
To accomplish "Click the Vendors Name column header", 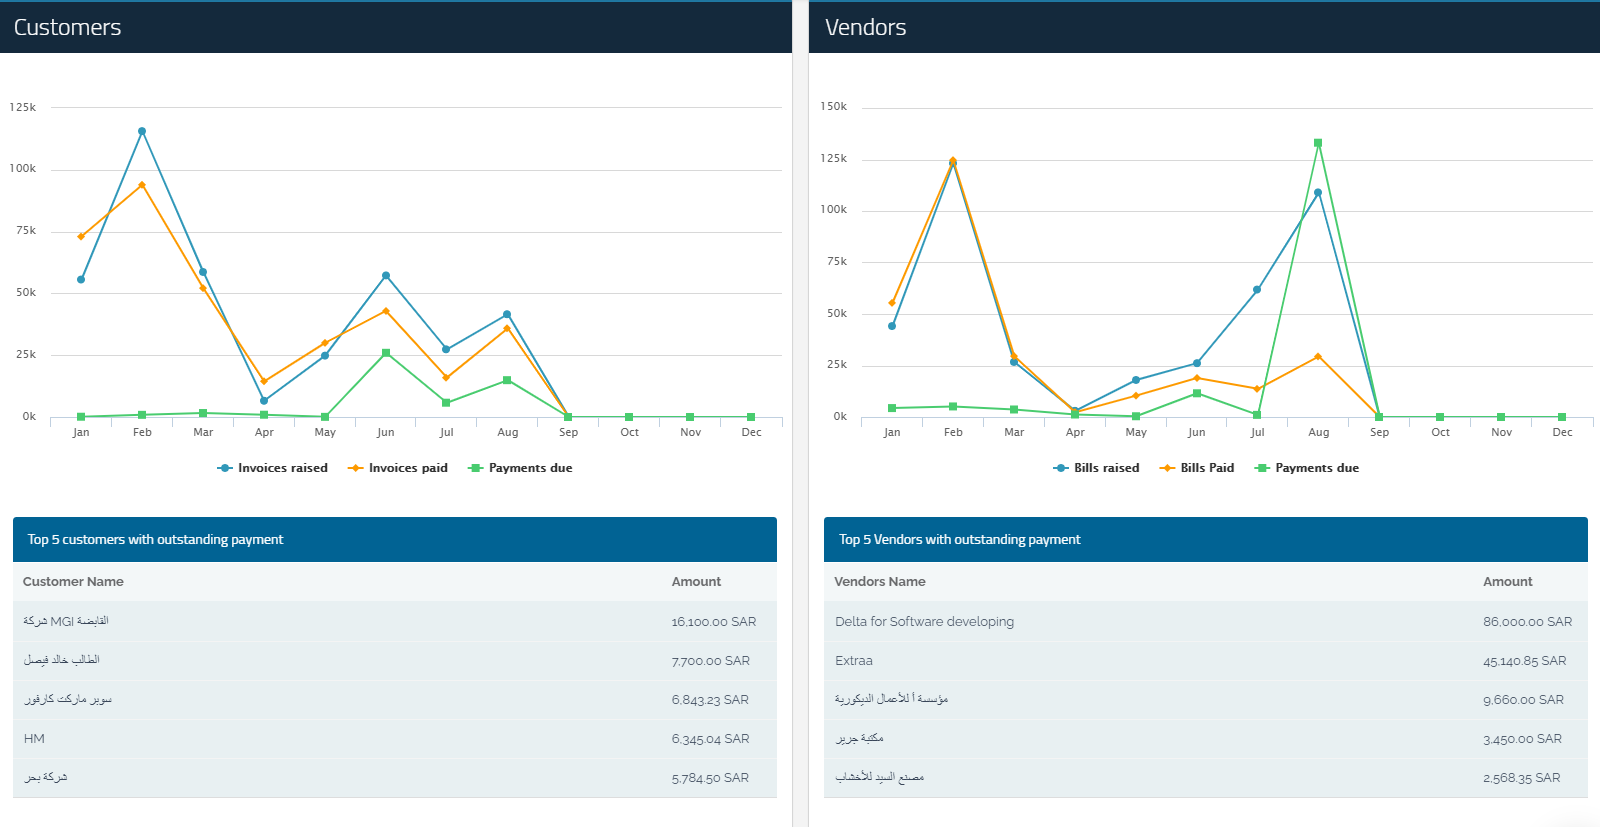I will coord(880,582).
